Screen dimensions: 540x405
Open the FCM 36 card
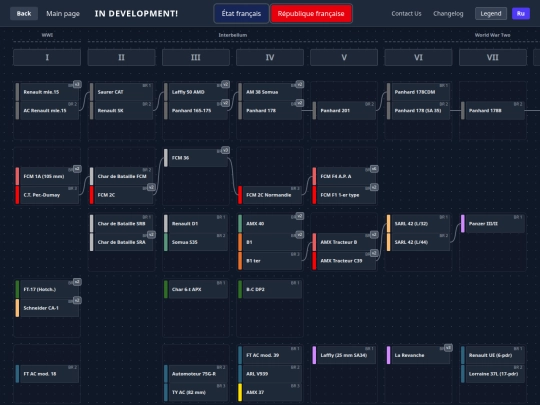(196, 158)
